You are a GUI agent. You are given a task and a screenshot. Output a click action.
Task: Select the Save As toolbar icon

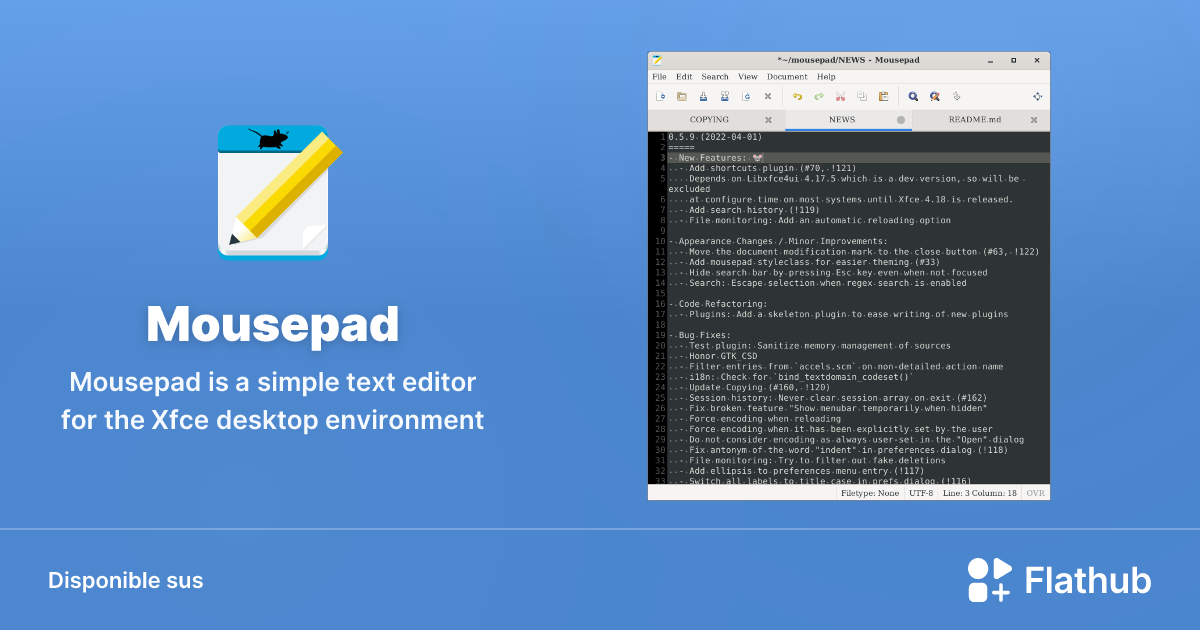tap(725, 96)
